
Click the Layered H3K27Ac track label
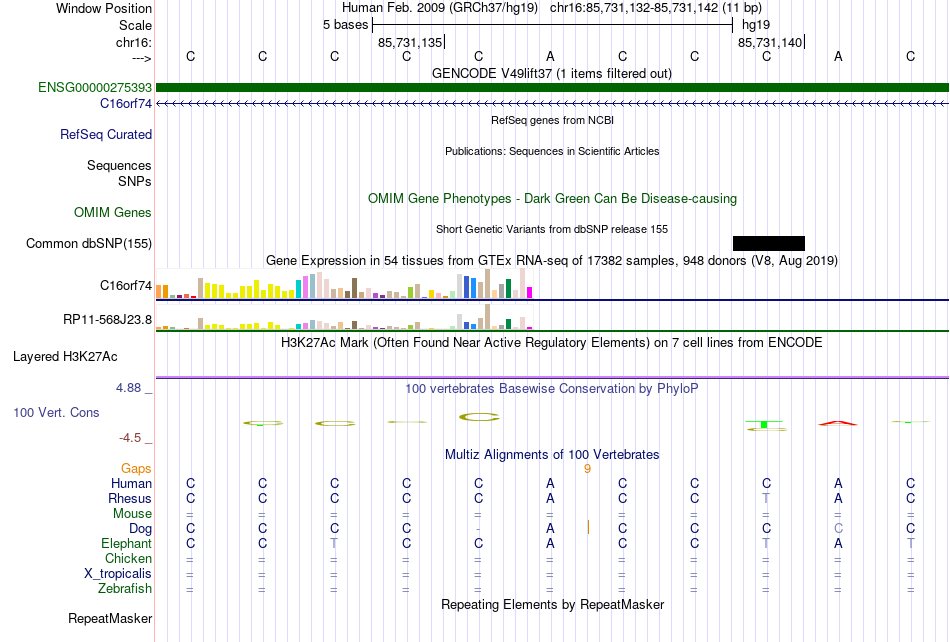coord(65,357)
